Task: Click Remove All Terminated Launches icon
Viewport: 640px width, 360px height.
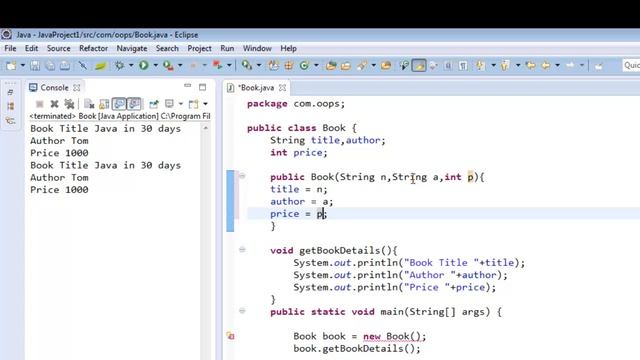Action: [x=69, y=104]
